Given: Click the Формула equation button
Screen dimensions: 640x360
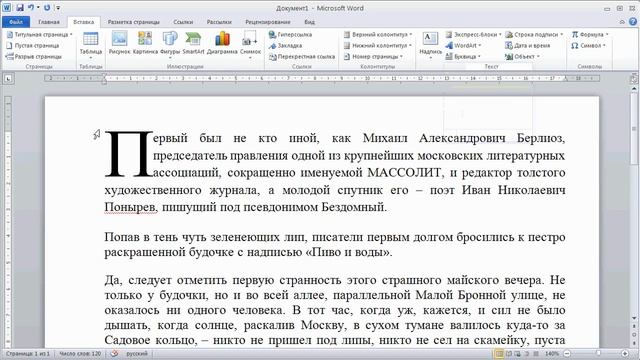Looking at the screenshot, I should point(590,35).
